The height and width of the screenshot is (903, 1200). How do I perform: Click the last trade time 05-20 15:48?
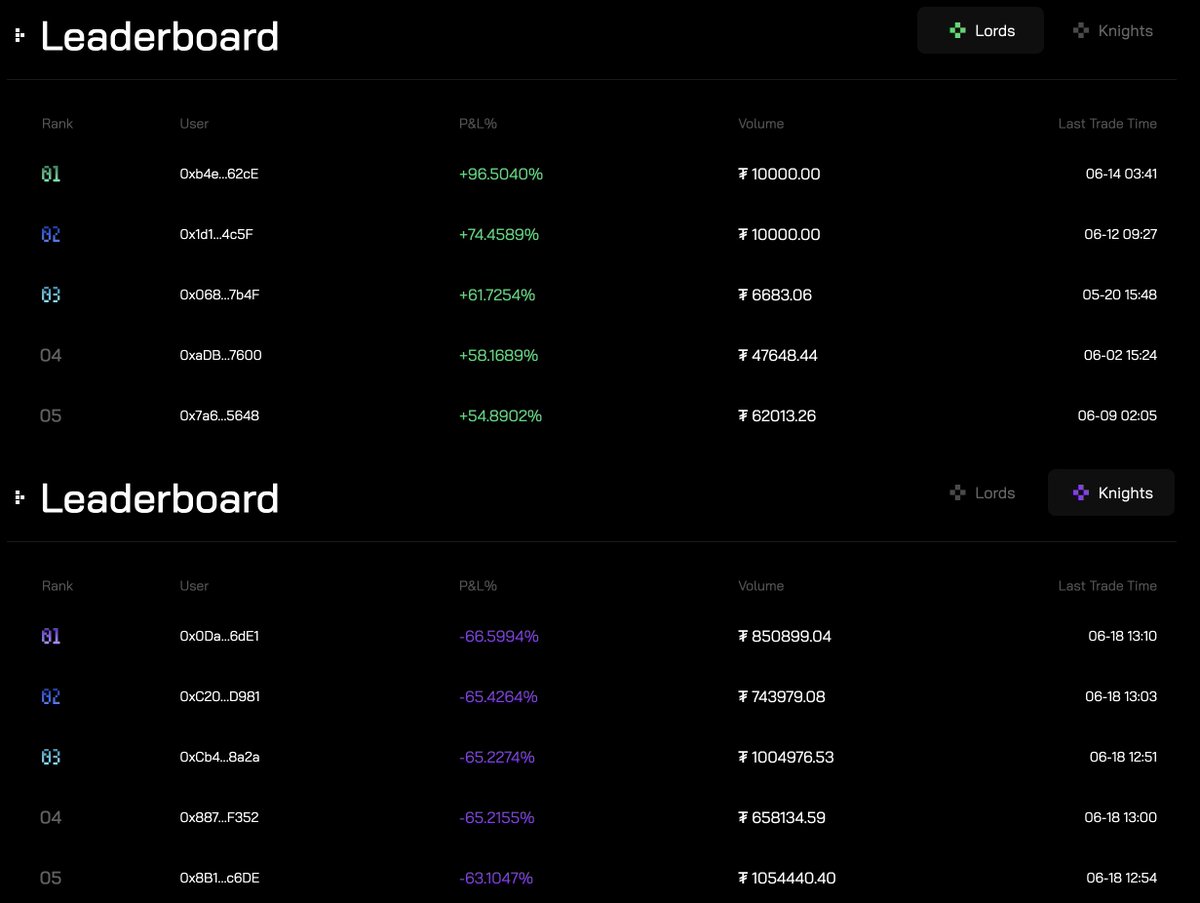click(x=1121, y=295)
